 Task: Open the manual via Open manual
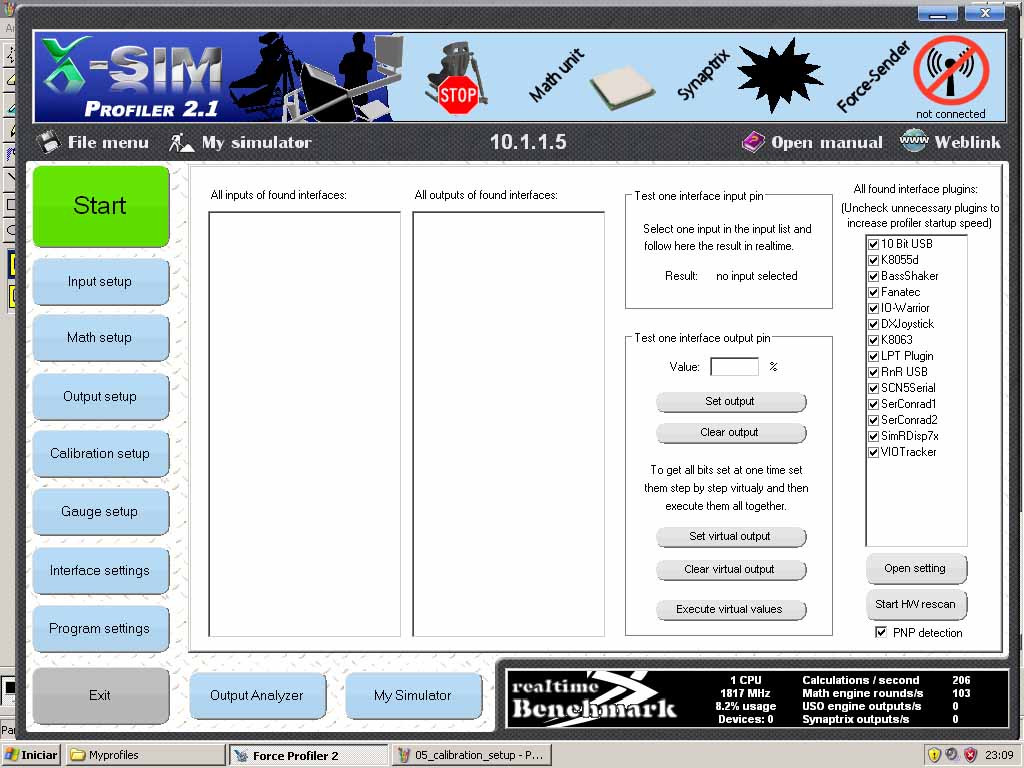click(812, 142)
